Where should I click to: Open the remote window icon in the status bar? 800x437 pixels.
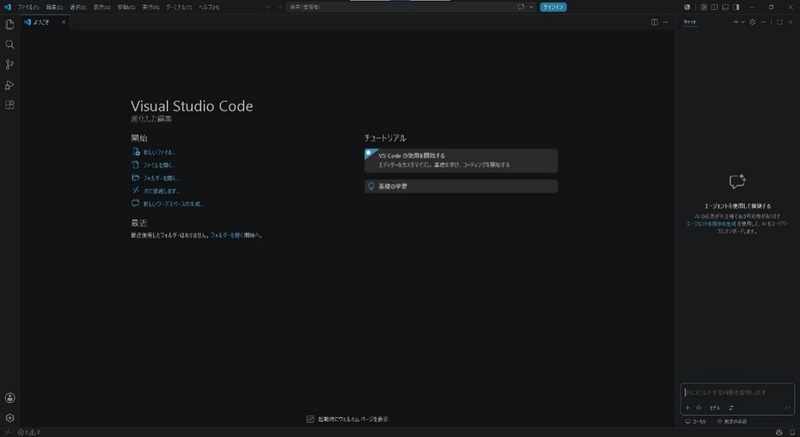coord(7,432)
